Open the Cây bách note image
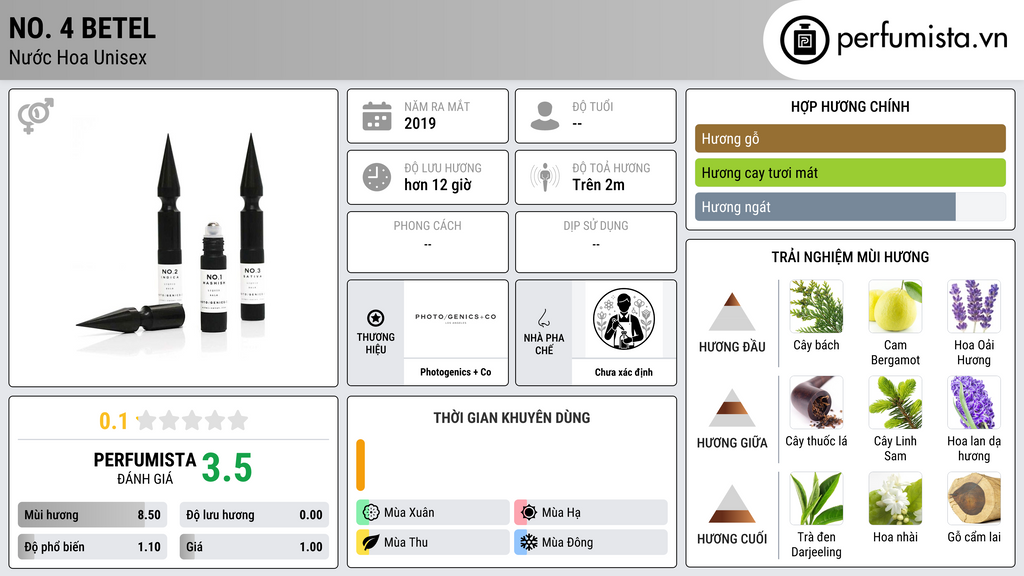1024x576 pixels. [x=816, y=307]
